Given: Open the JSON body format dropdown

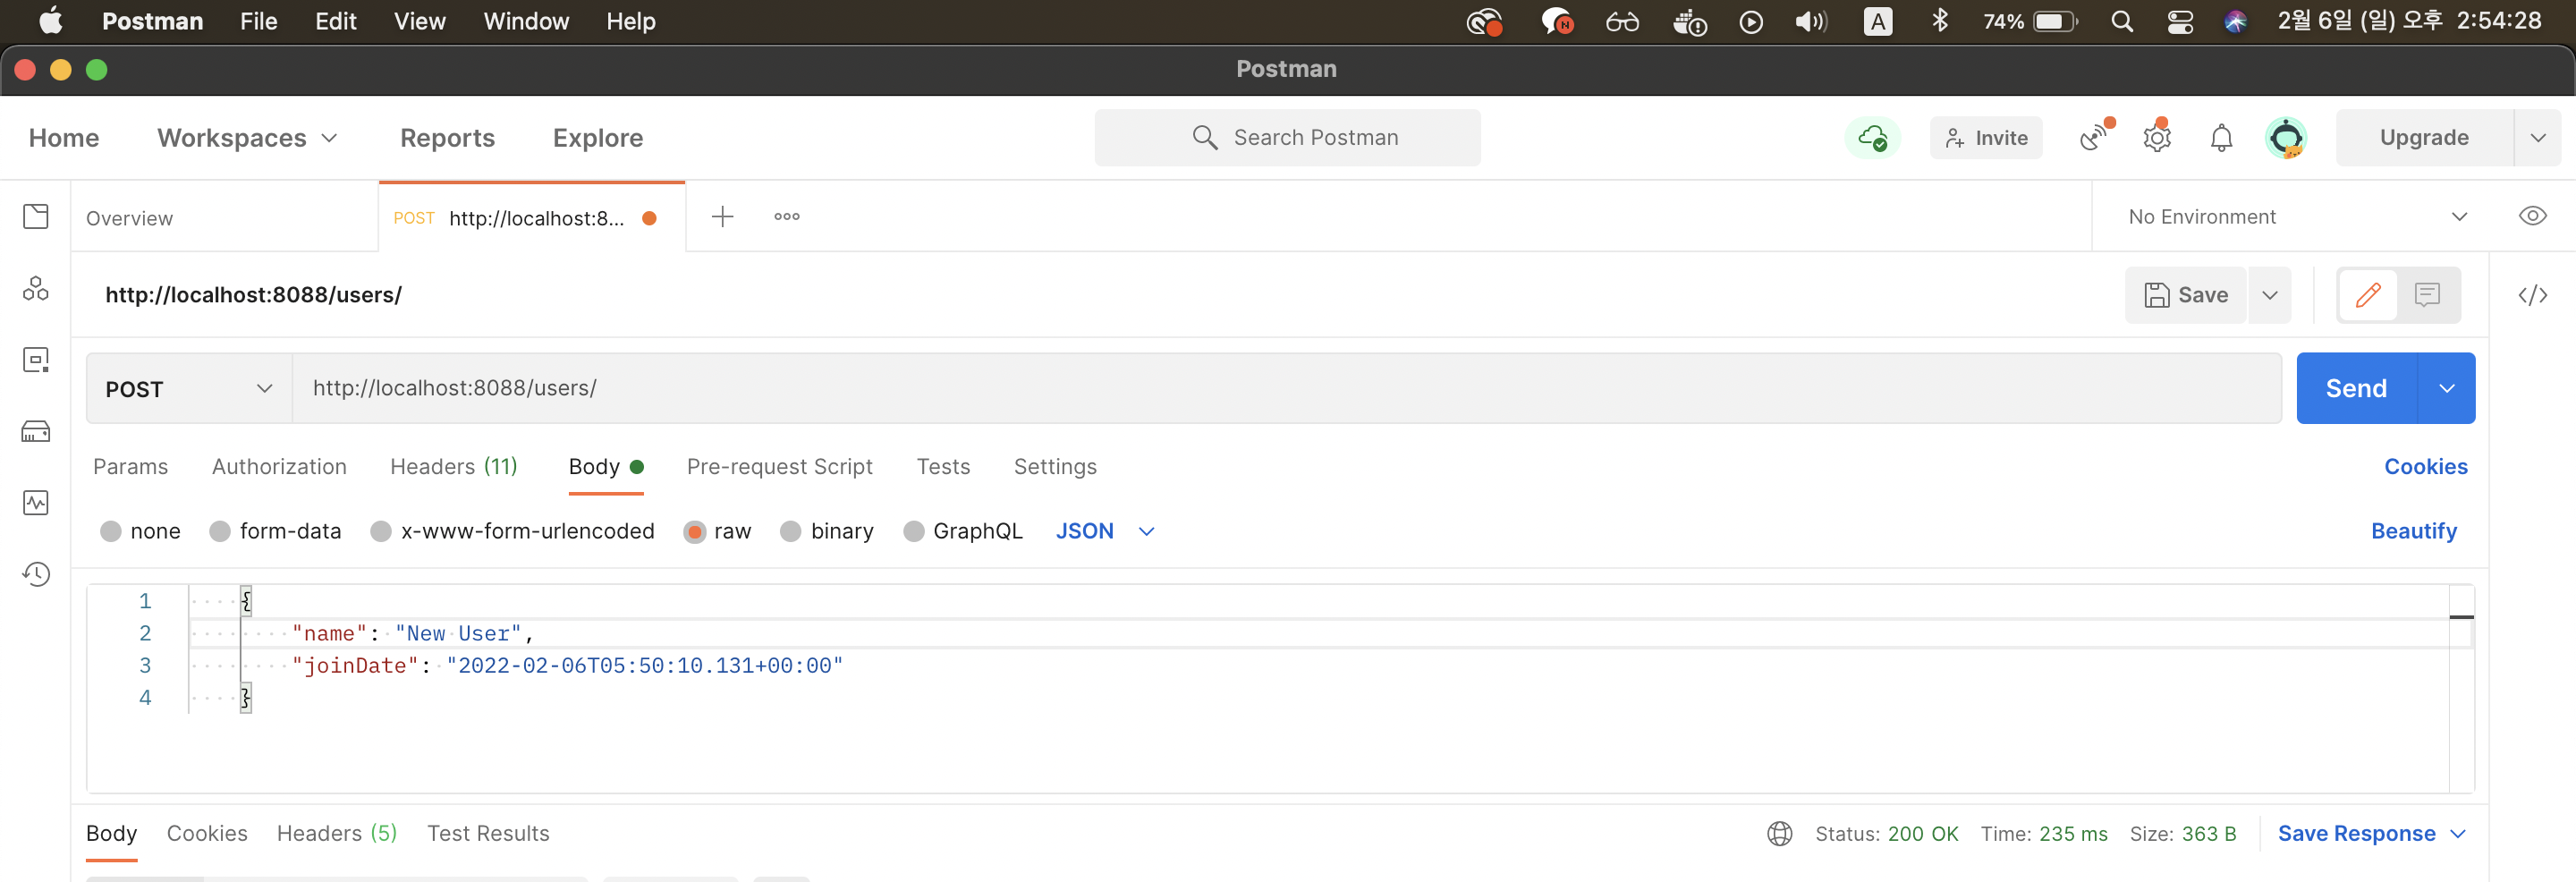Looking at the screenshot, I should point(1105,531).
